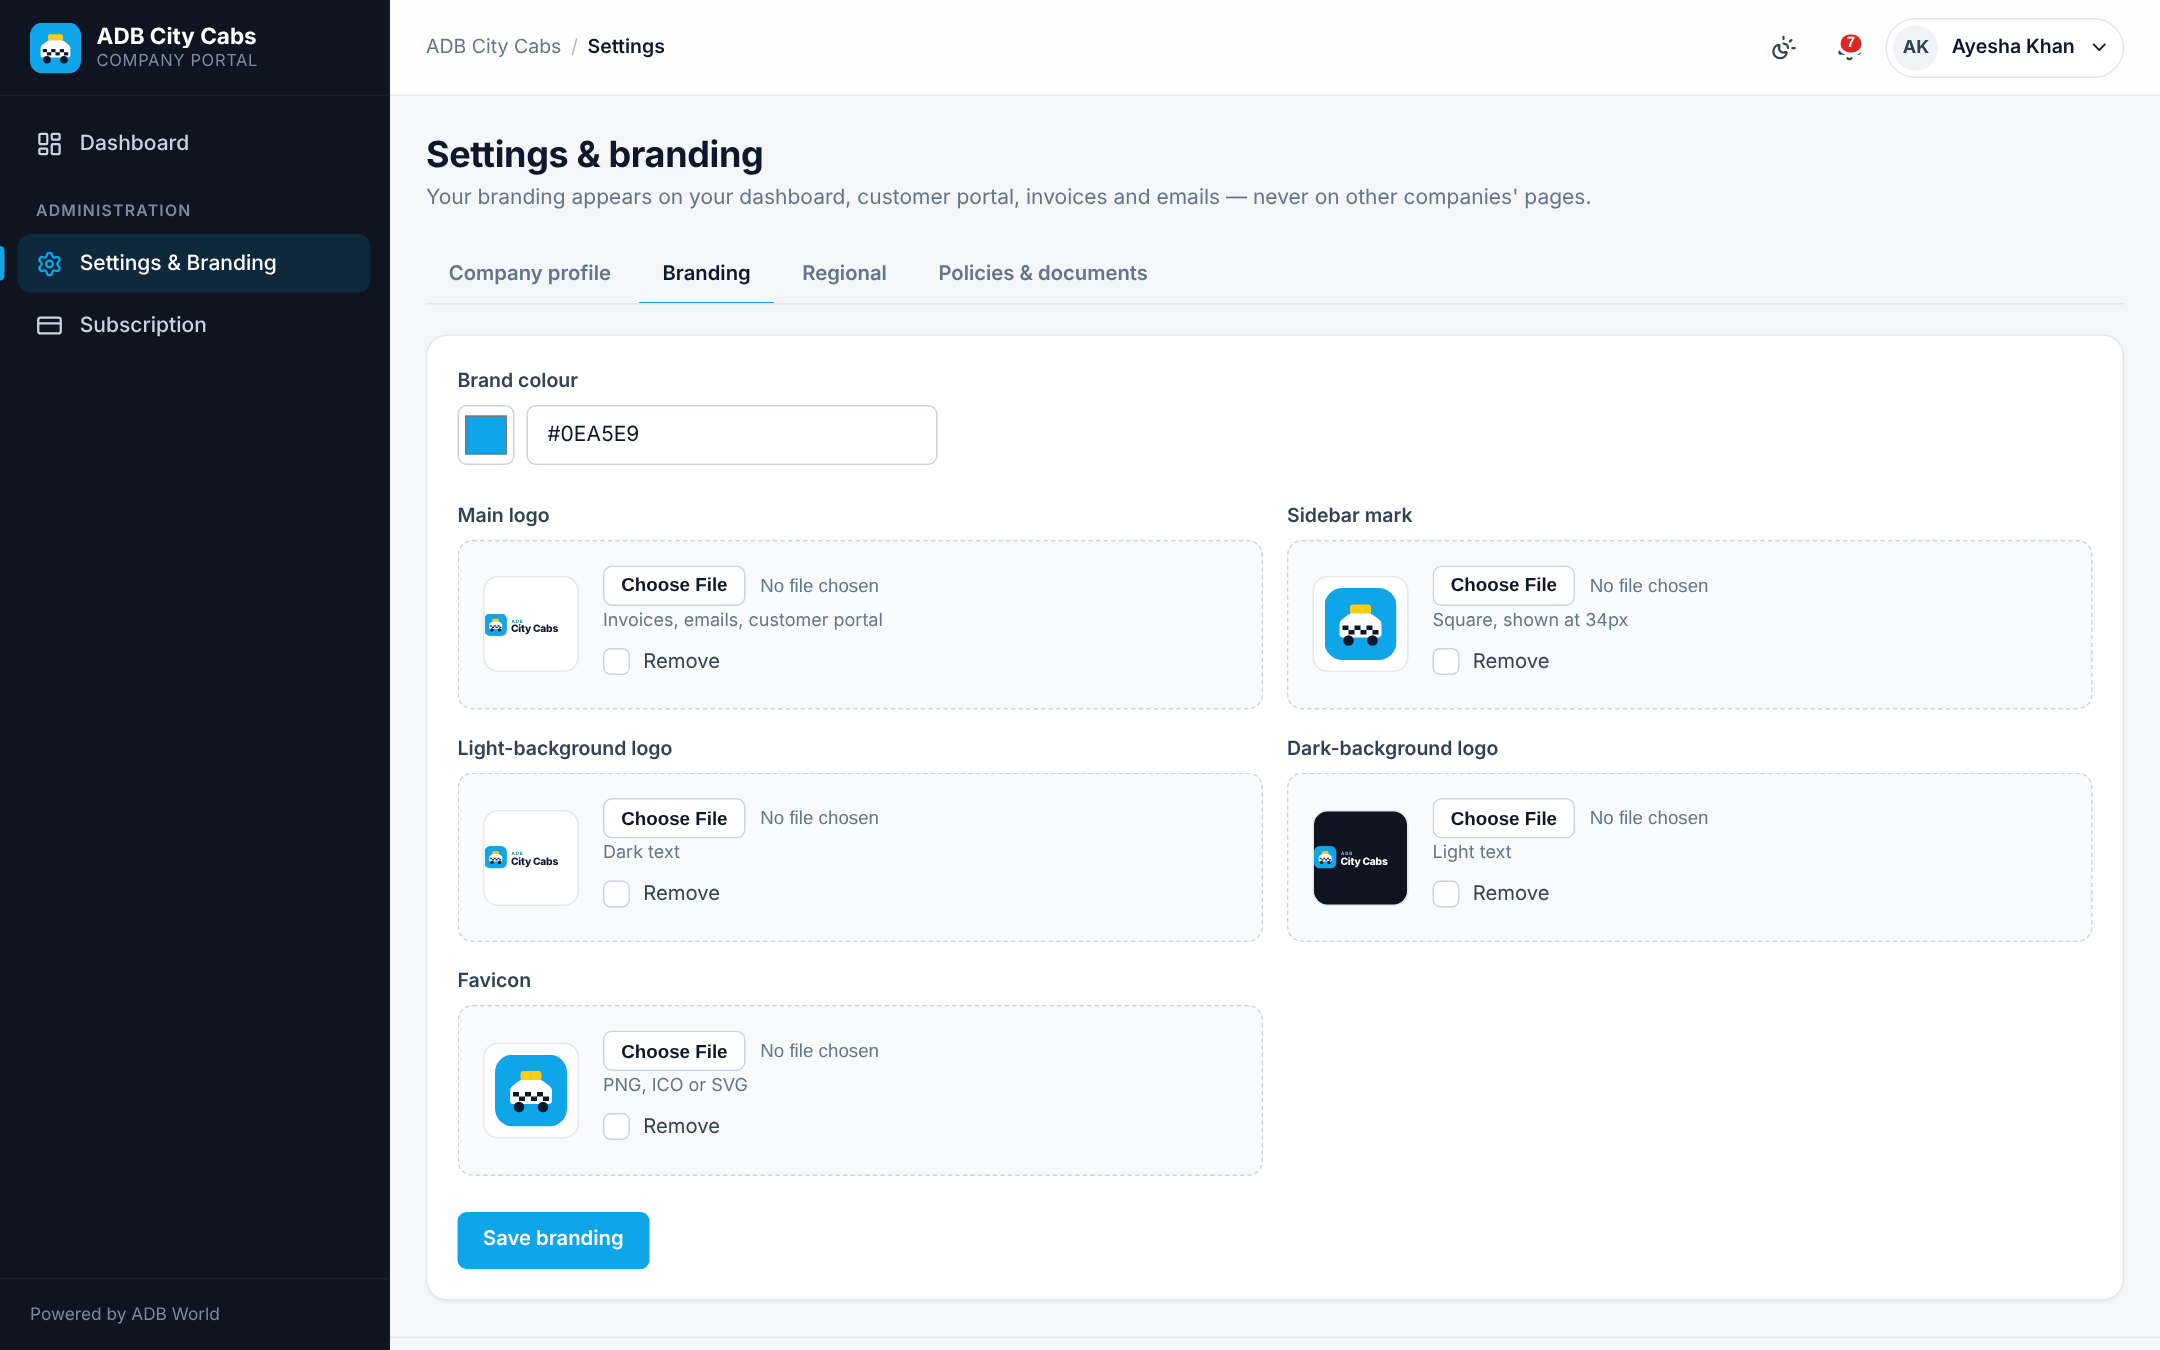Click the Favicon preview thumbnail
This screenshot has width=2160, height=1350.
[x=531, y=1090]
